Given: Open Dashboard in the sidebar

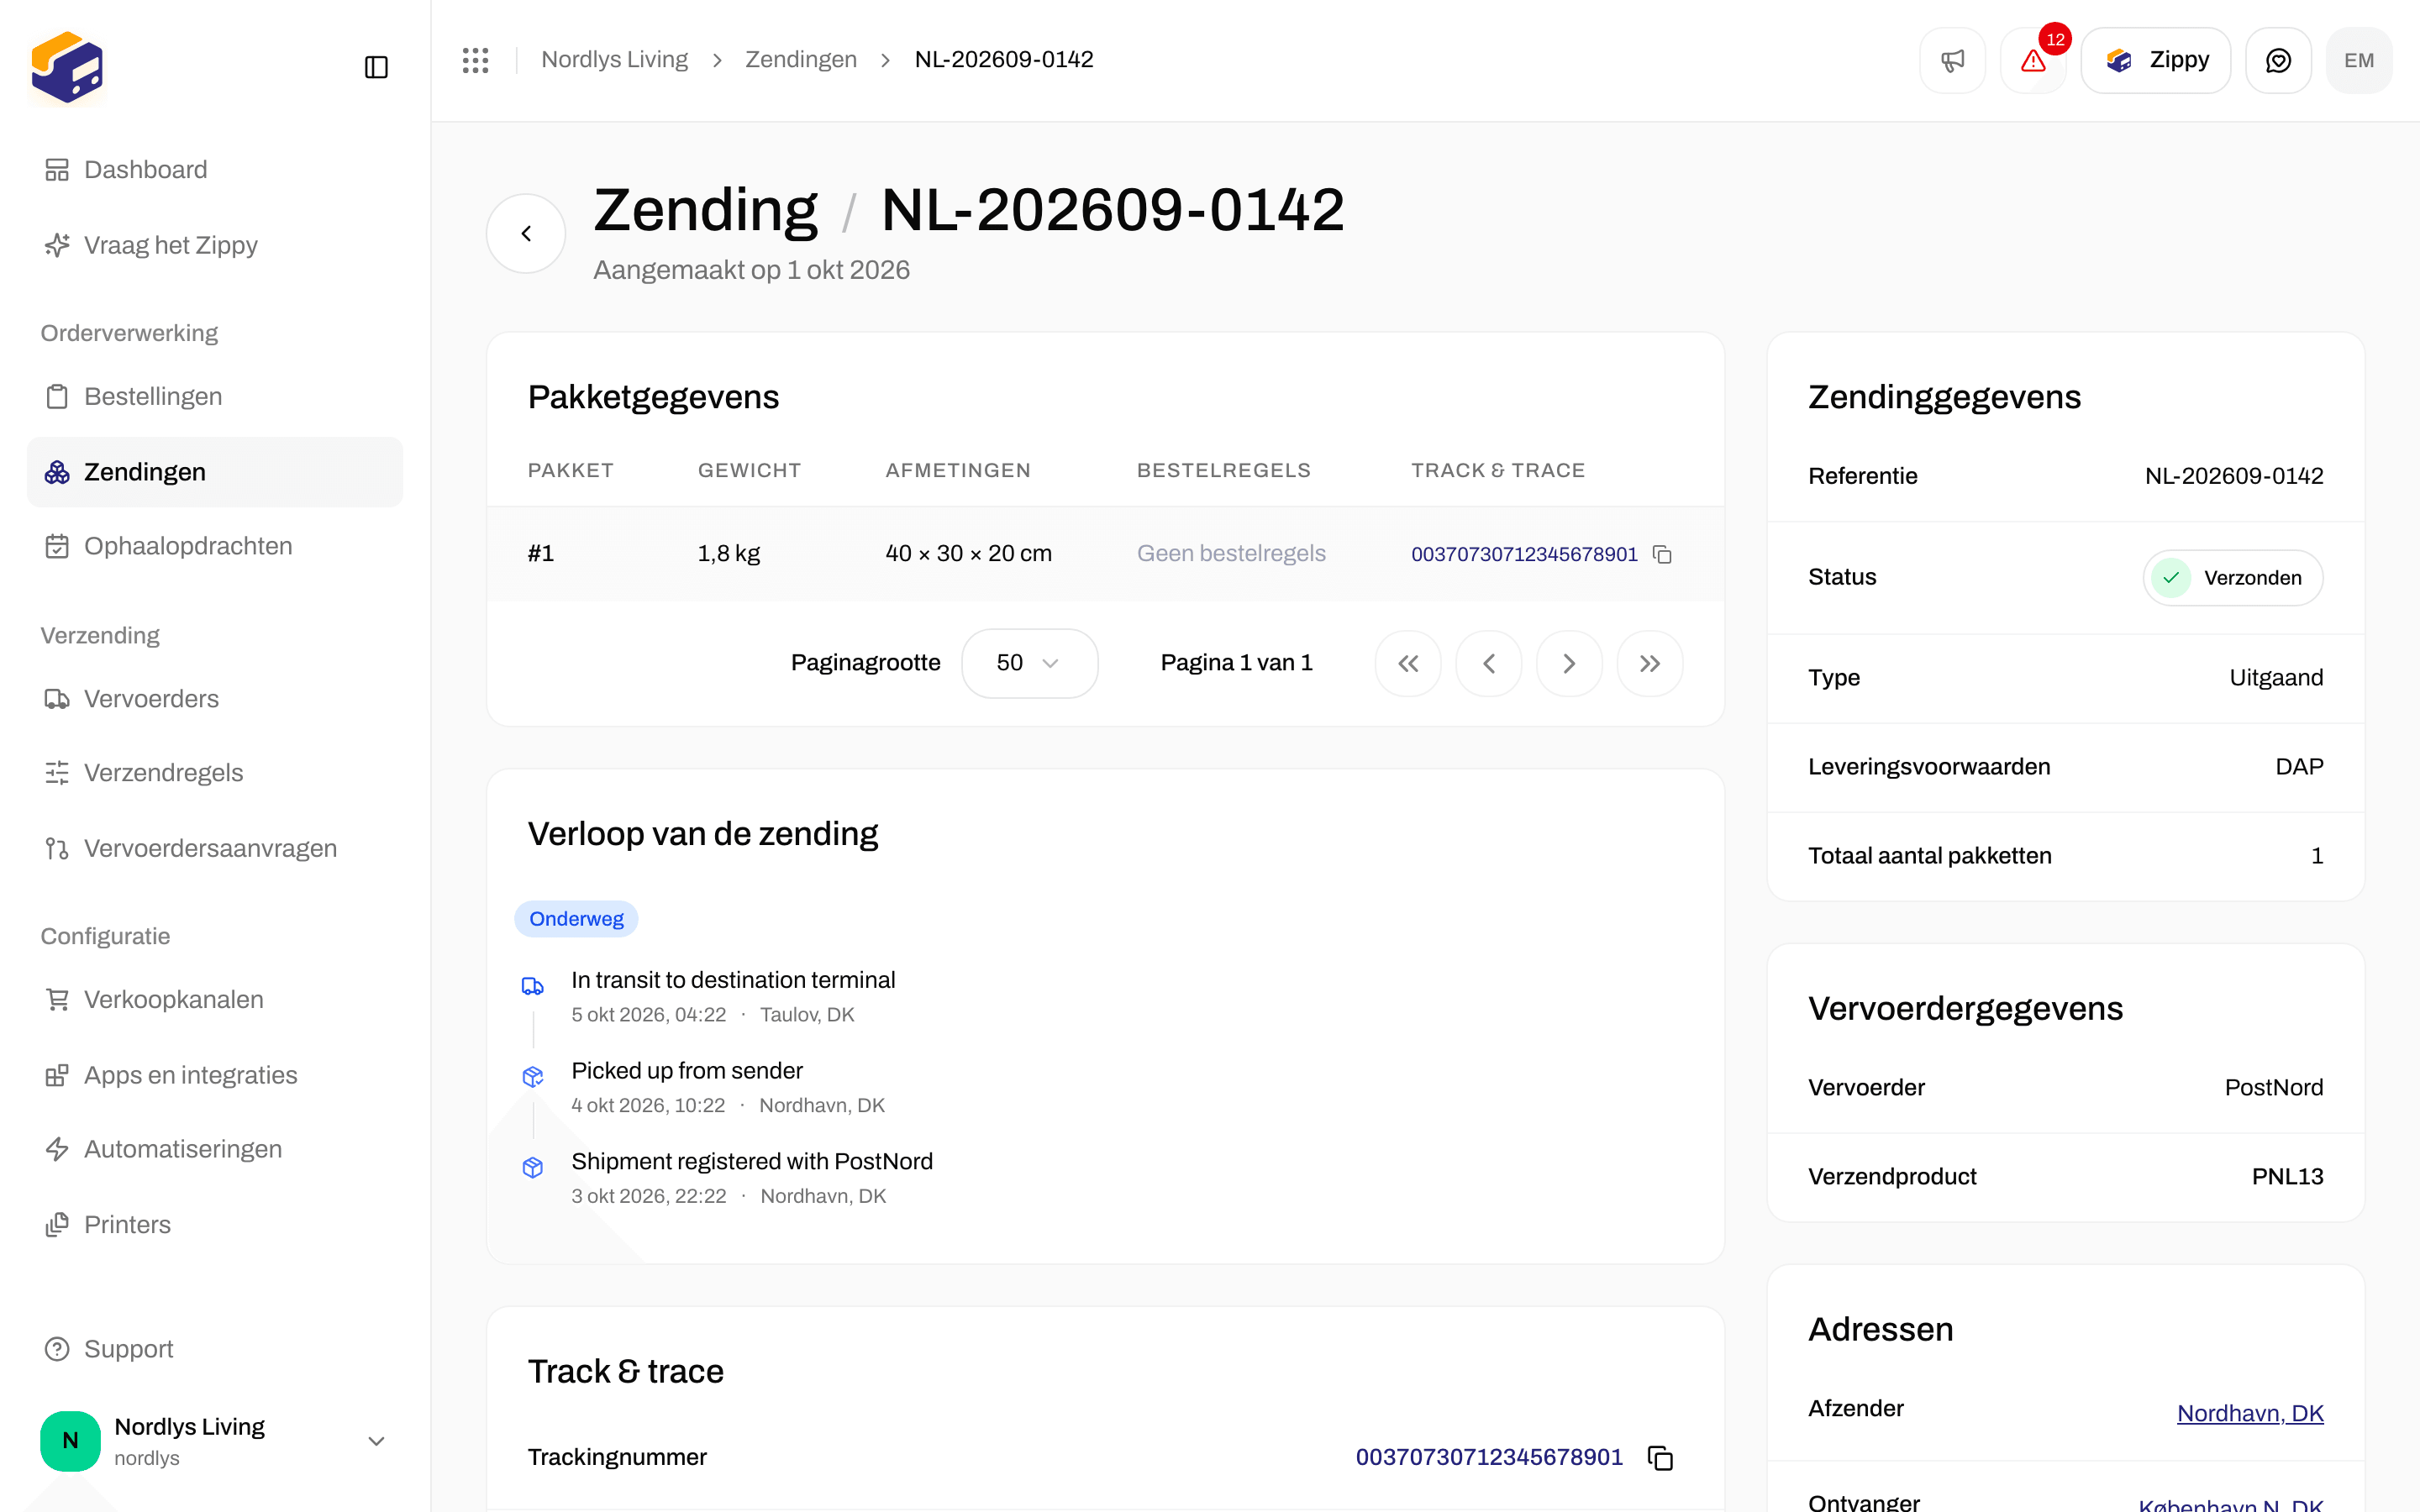Looking at the screenshot, I should (215, 170).
